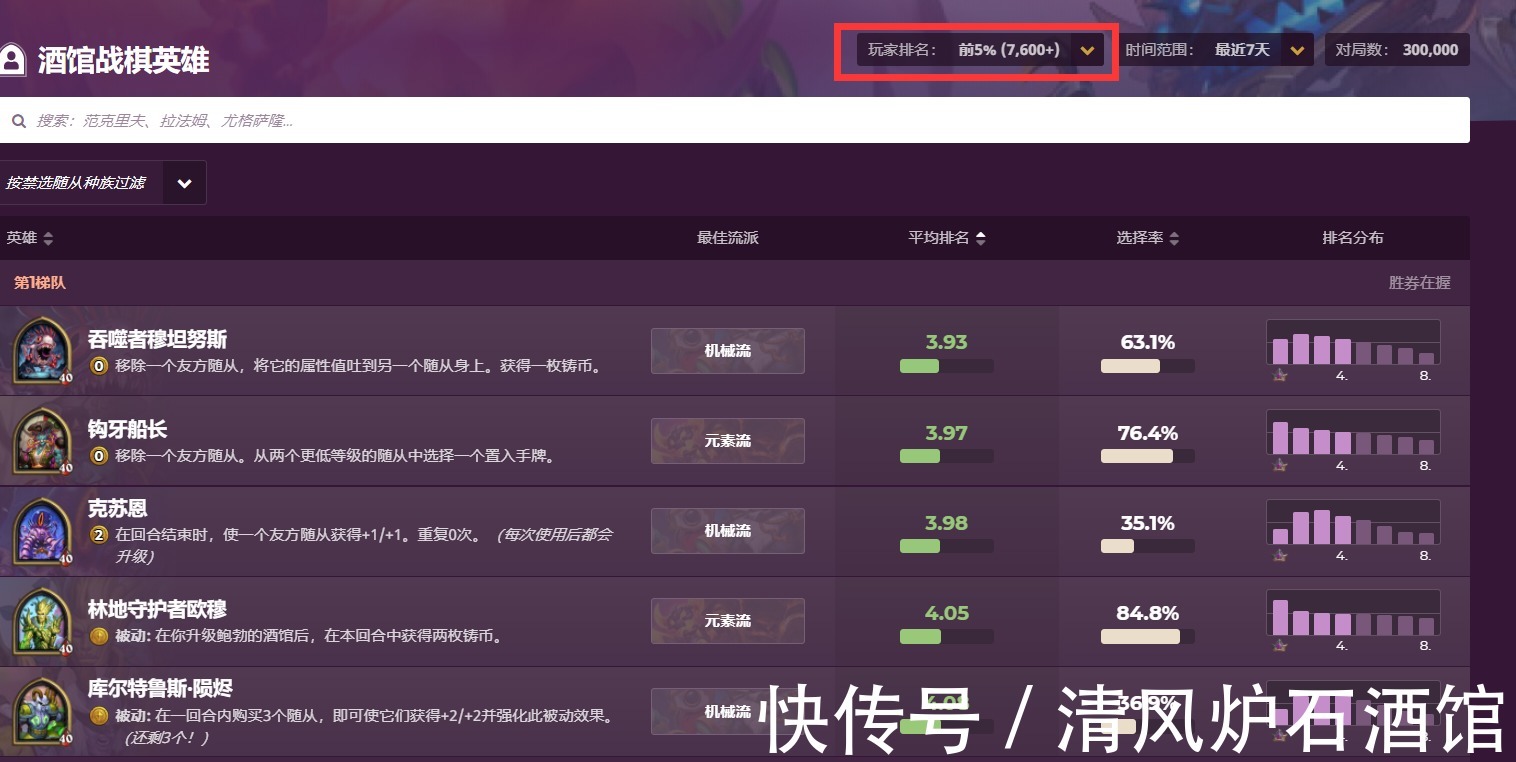Screen dimensions: 1516x762
Task: Click the search magnifier icon
Action: [18, 121]
